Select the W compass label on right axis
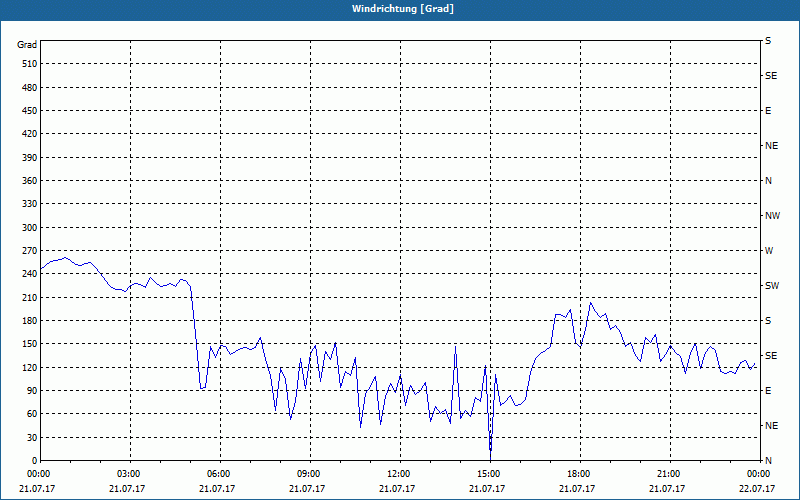Image resolution: width=800 pixels, height=500 pixels. (769, 251)
